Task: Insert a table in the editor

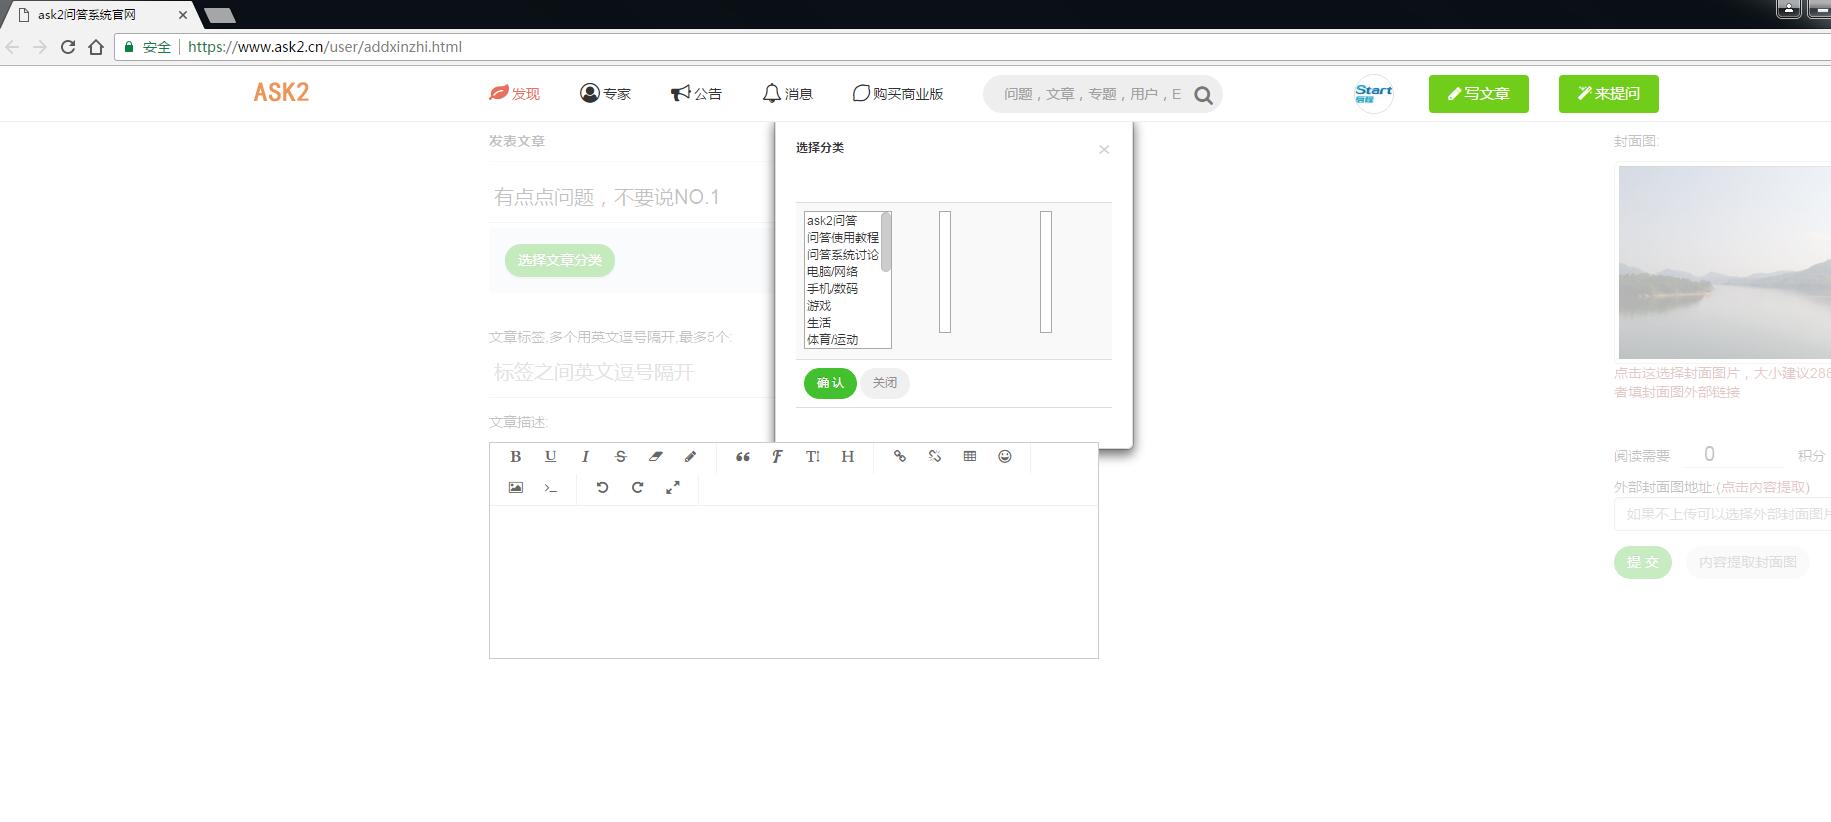Action: (969, 456)
